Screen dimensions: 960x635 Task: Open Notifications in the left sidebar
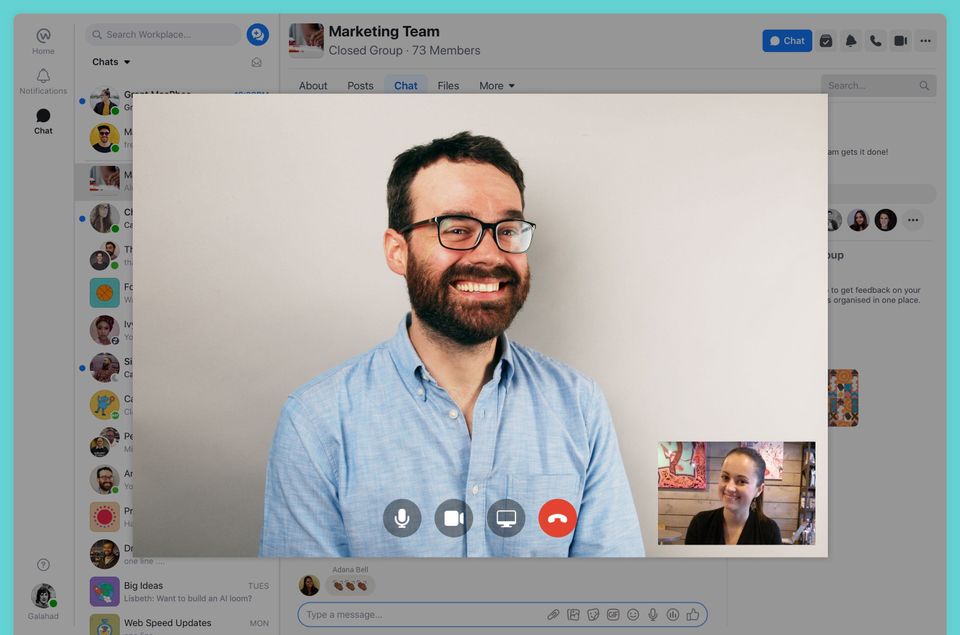coord(43,81)
